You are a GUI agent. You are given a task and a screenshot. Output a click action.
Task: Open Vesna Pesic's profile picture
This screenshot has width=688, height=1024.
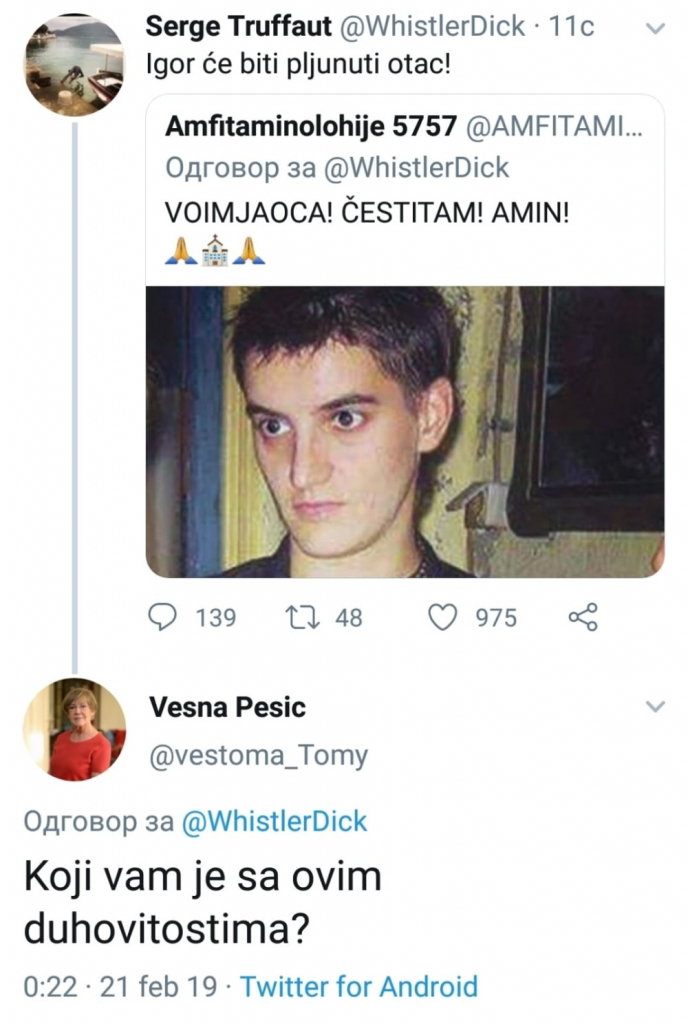point(73,729)
